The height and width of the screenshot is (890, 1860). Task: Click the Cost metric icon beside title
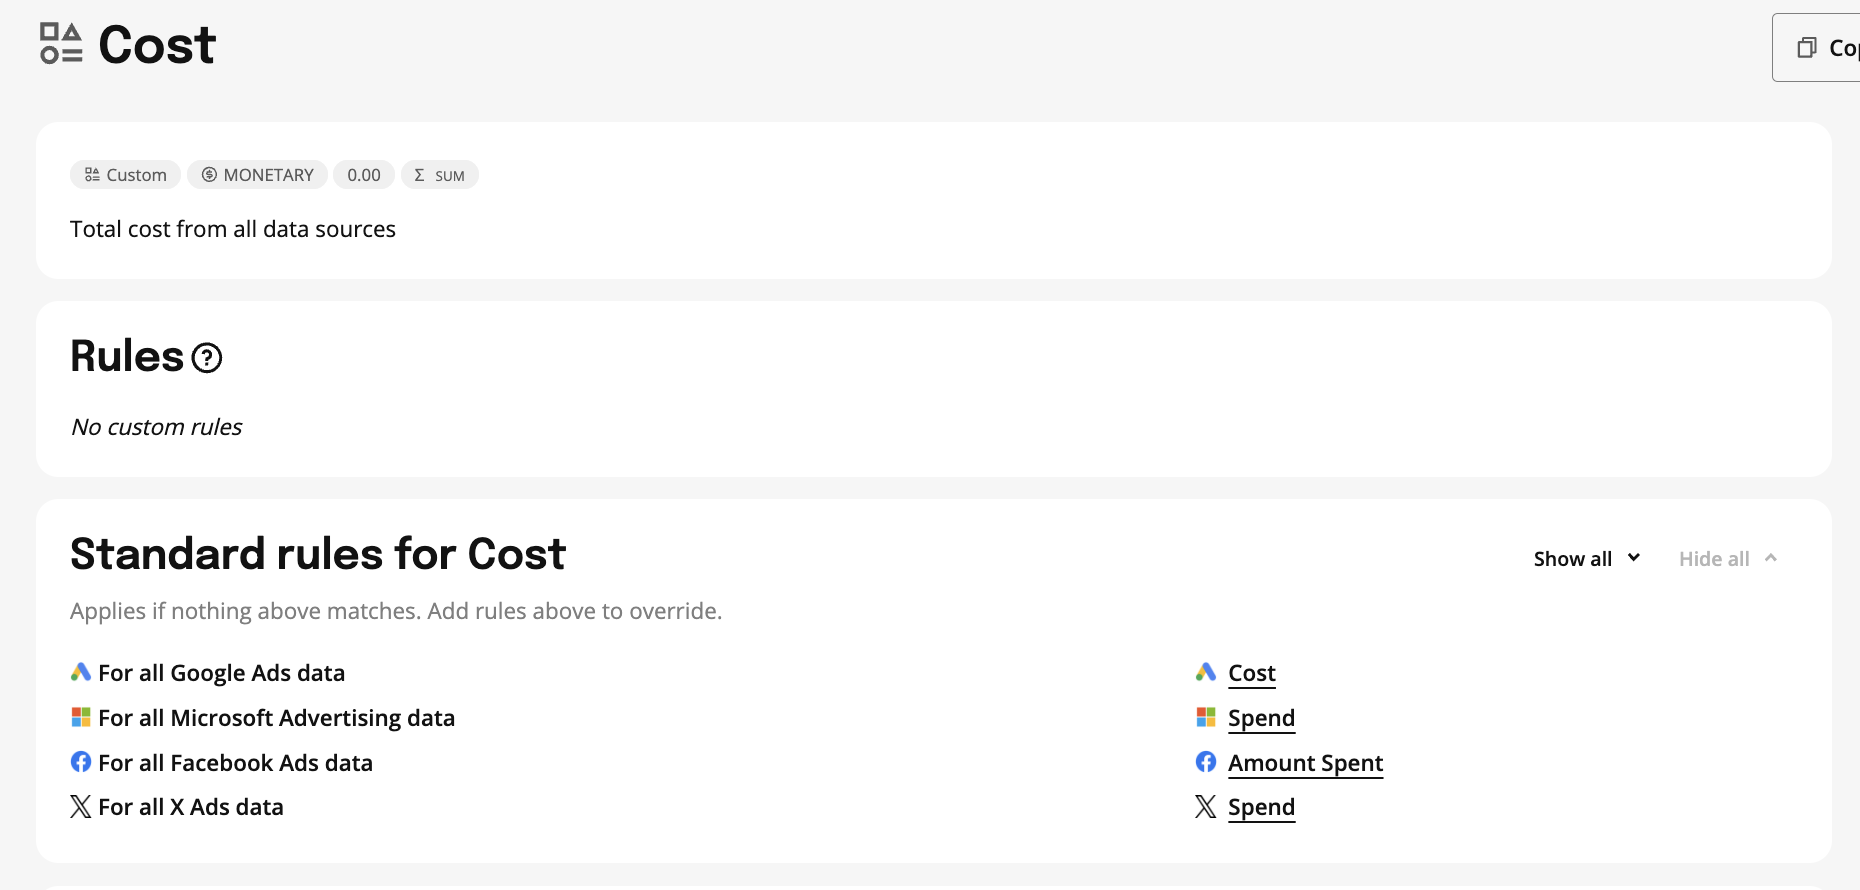(61, 44)
